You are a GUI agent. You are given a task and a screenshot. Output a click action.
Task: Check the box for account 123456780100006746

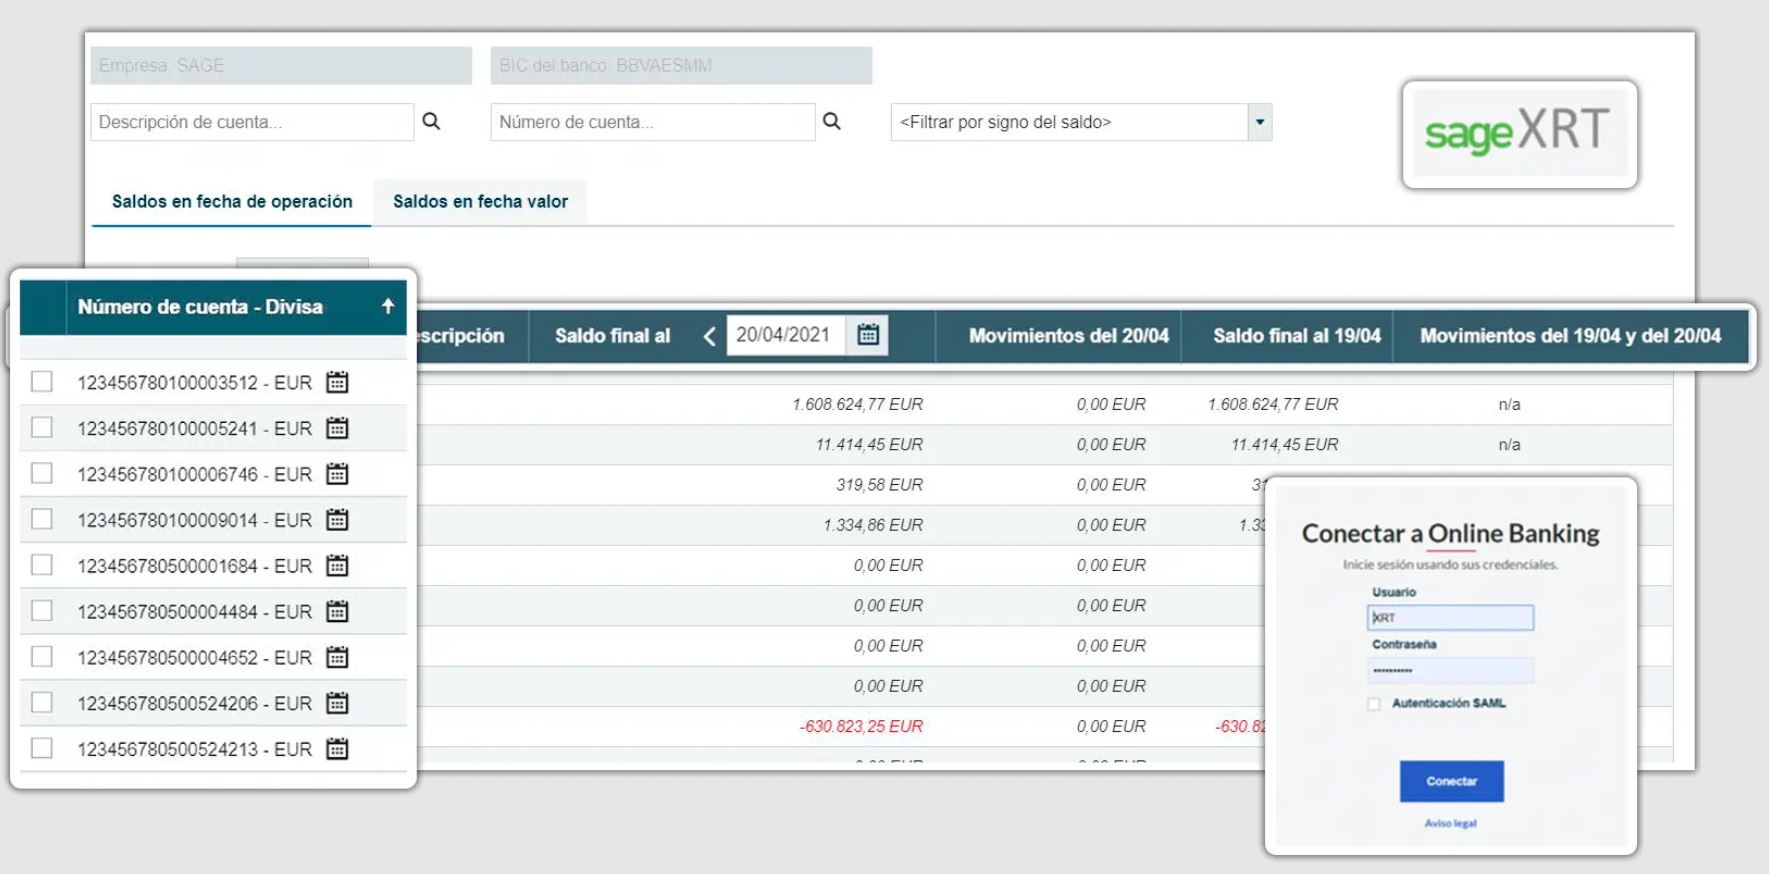pyautogui.click(x=42, y=473)
